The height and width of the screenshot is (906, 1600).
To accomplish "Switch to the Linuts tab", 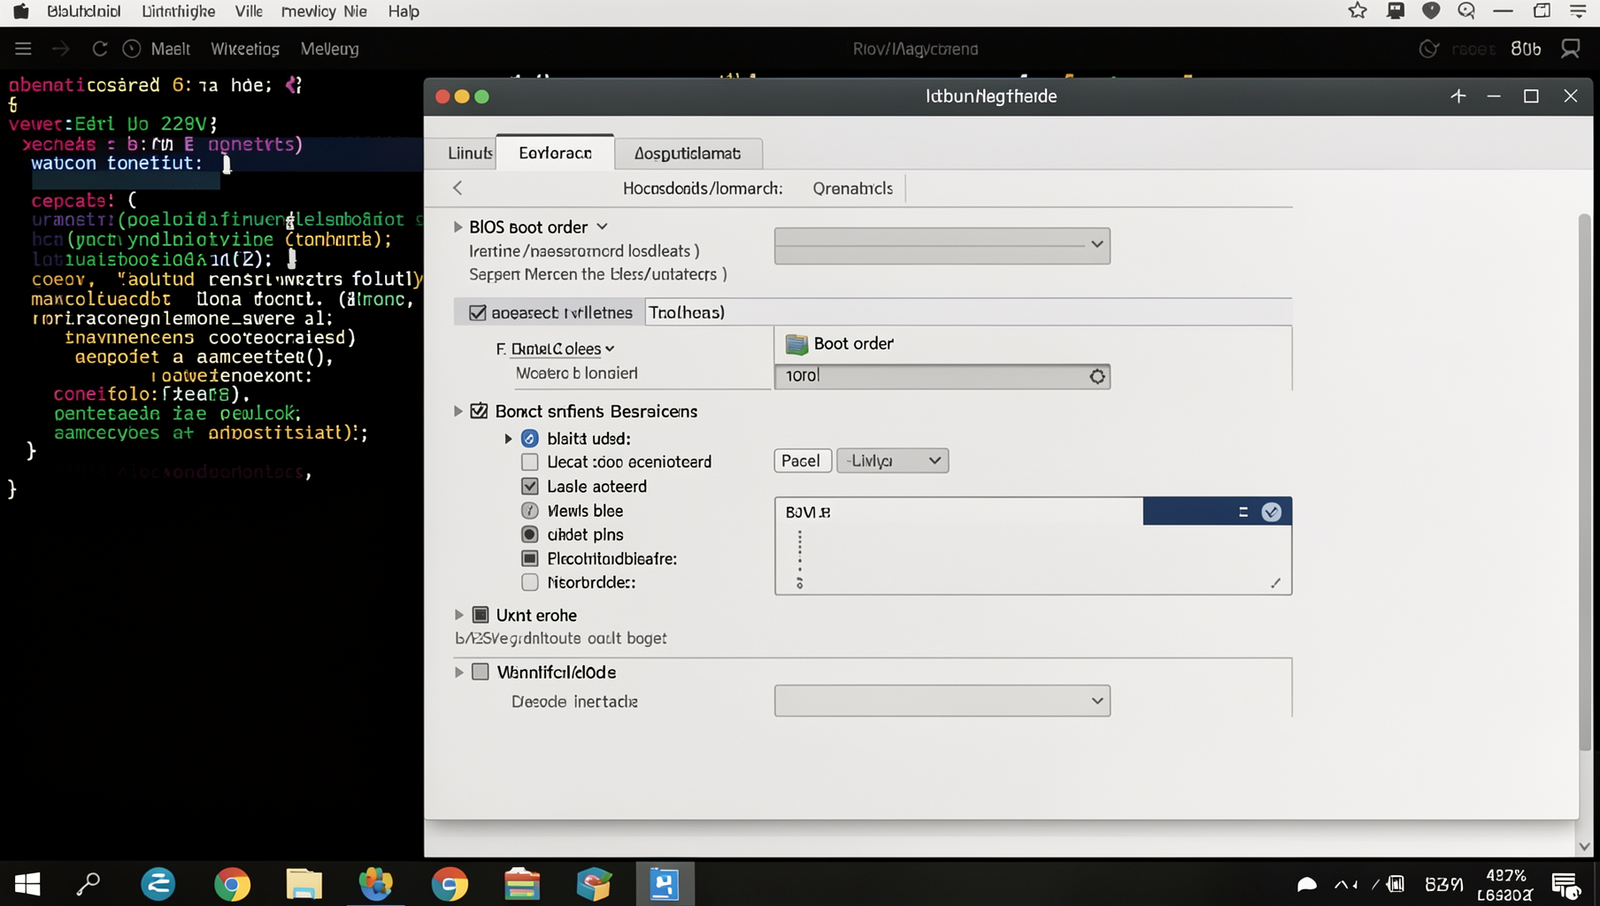I will click(470, 153).
